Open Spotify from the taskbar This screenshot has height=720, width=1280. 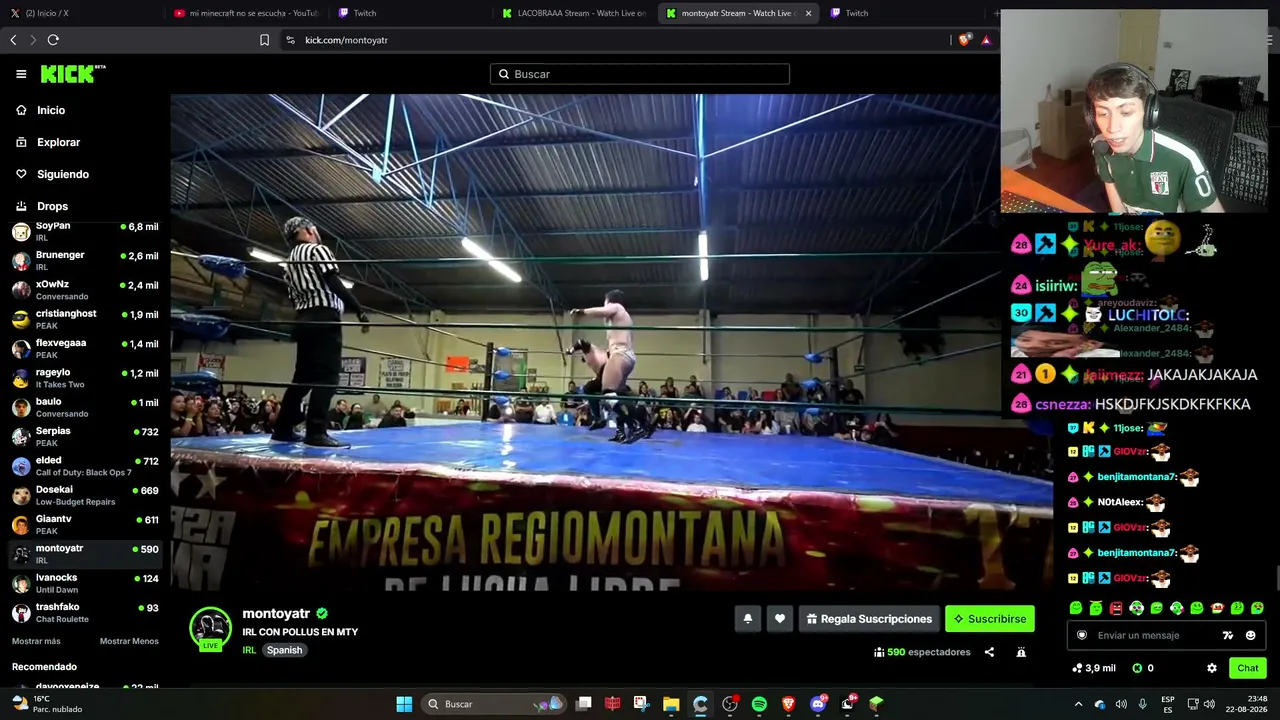759,704
